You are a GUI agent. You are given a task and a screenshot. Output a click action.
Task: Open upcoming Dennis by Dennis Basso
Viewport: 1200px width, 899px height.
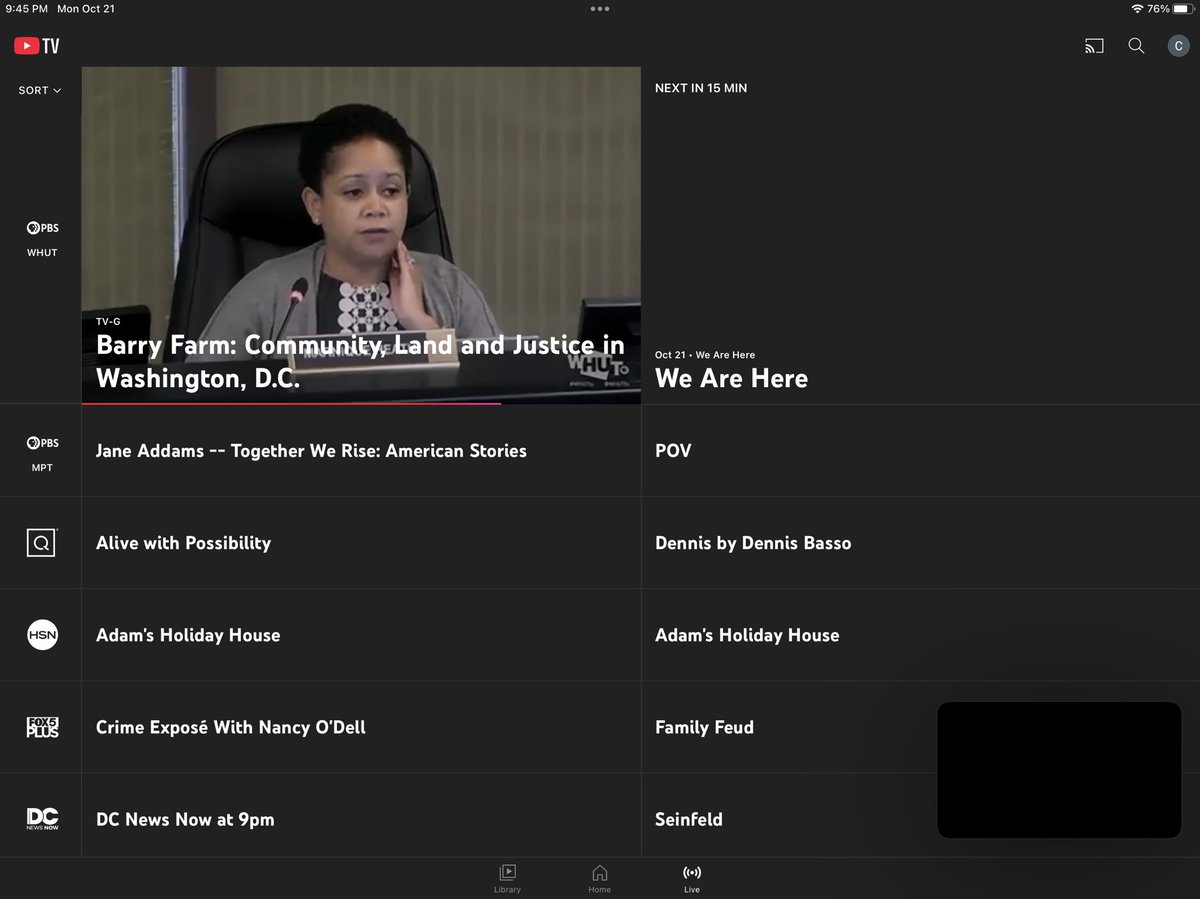[x=753, y=543]
